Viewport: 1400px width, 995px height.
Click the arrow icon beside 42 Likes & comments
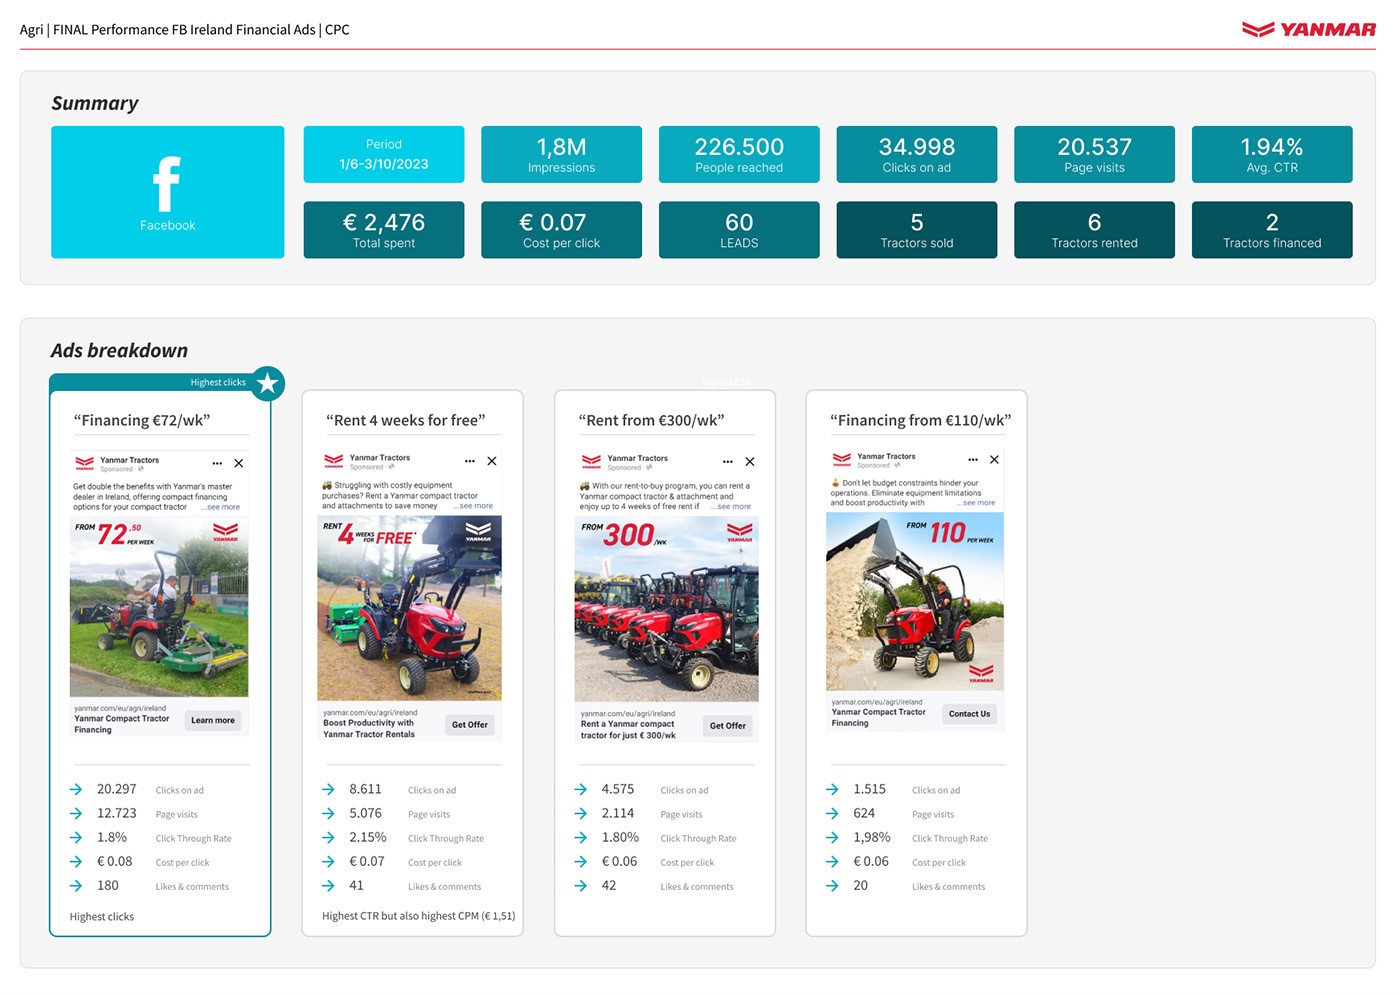[x=581, y=886]
